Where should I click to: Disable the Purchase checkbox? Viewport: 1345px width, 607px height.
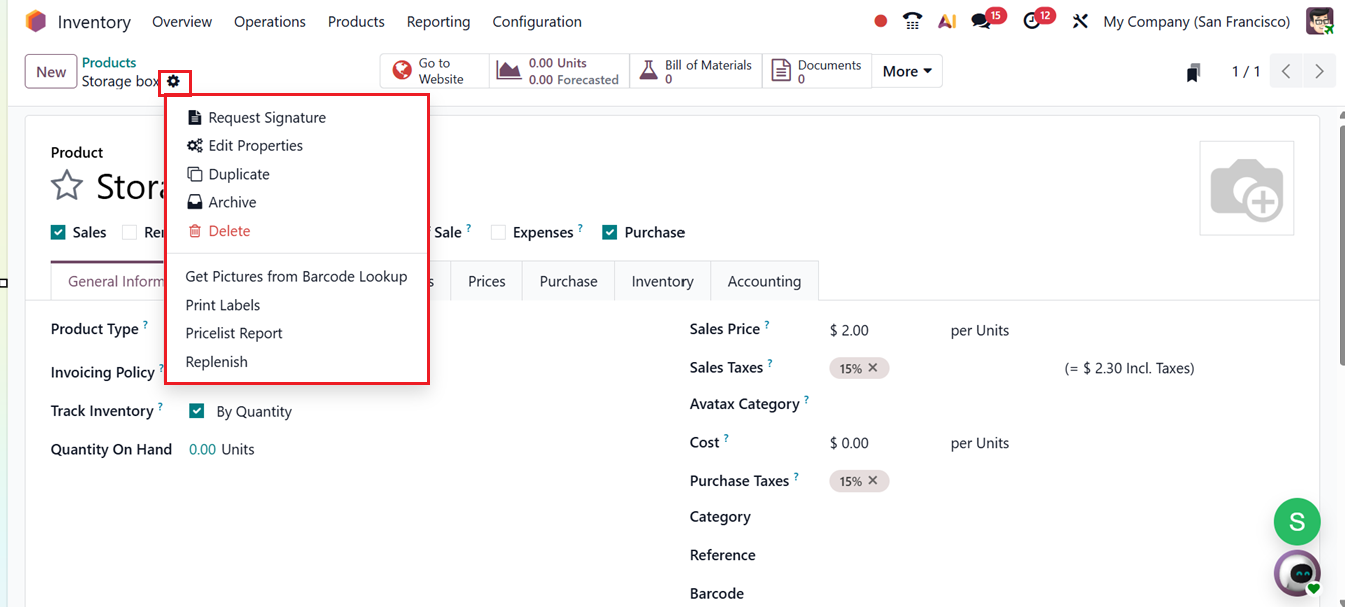pos(609,232)
